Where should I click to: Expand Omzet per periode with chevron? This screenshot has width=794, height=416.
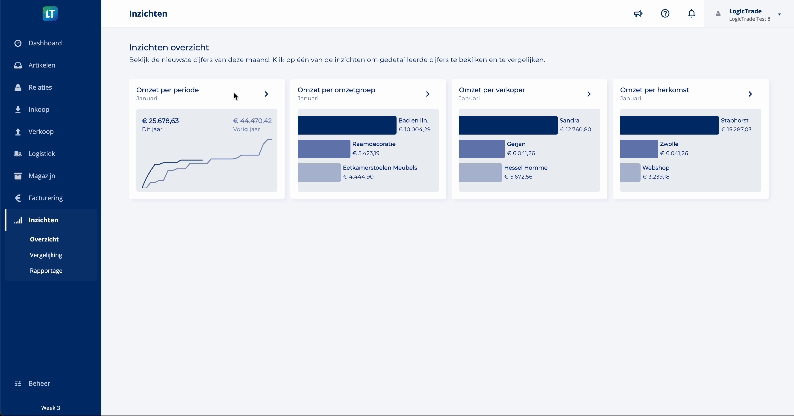(x=266, y=94)
